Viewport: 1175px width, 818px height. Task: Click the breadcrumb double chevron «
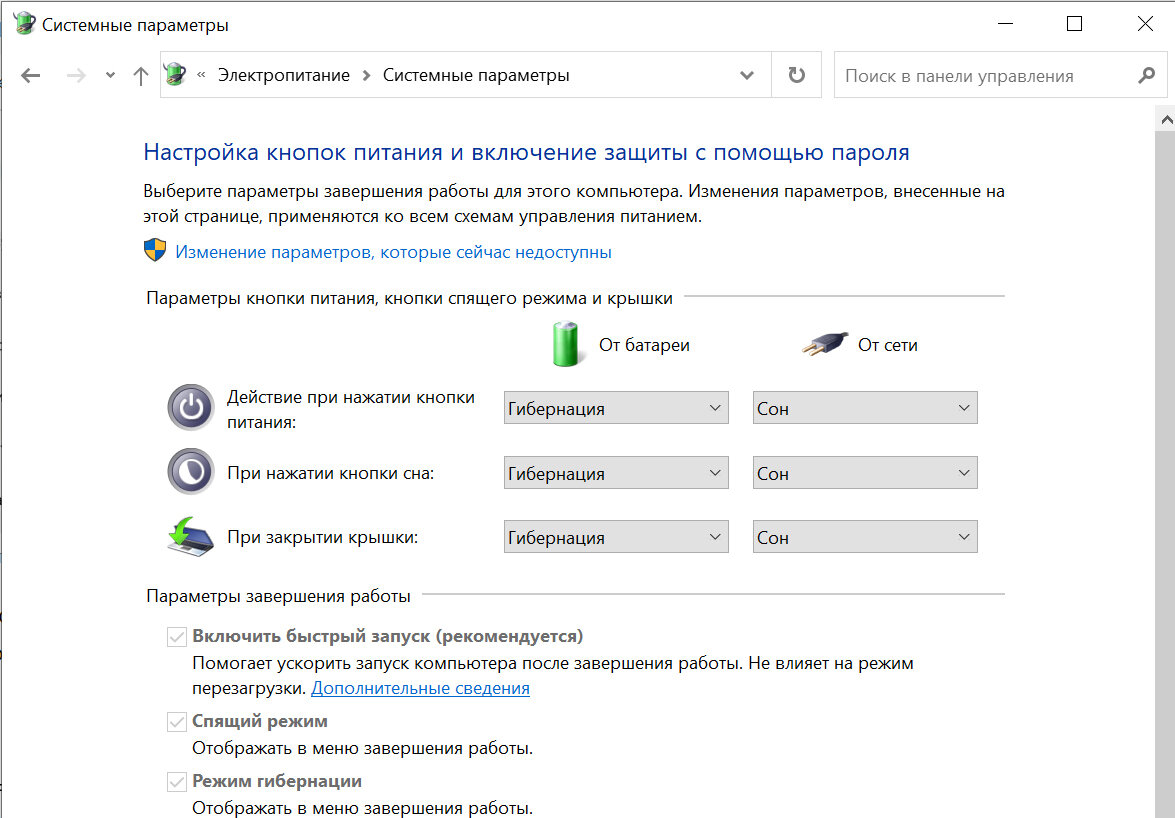201,75
